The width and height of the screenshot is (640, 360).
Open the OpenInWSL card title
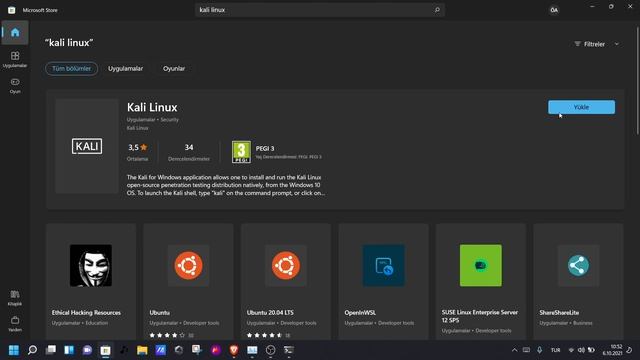point(360,313)
